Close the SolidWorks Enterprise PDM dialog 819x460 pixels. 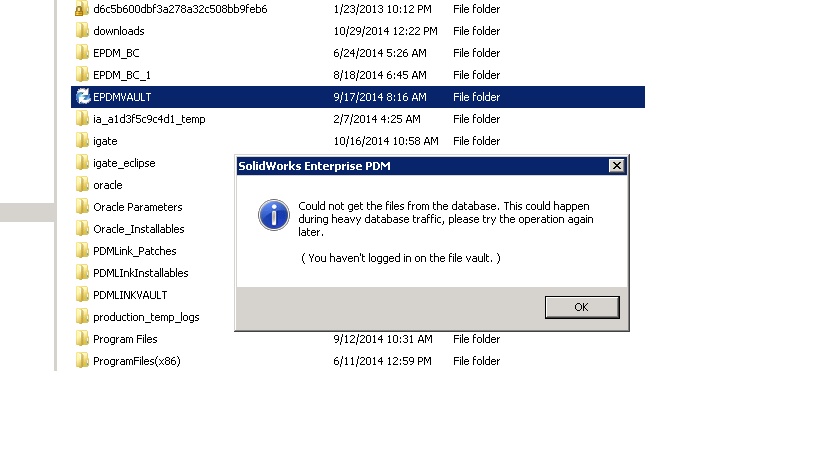[616, 166]
